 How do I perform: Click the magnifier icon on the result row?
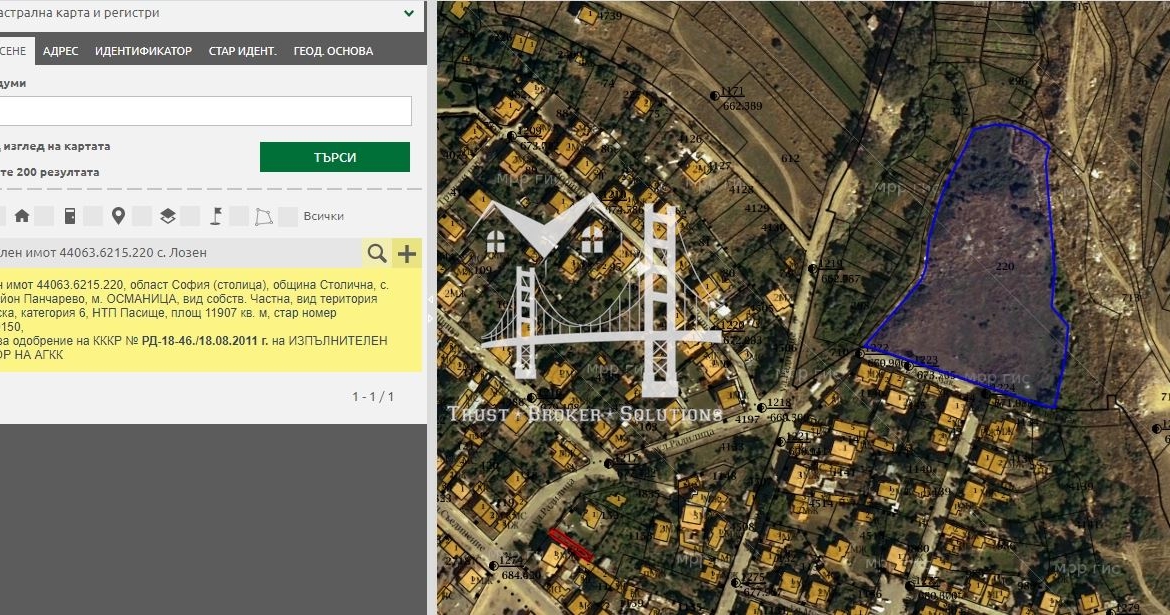click(377, 254)
